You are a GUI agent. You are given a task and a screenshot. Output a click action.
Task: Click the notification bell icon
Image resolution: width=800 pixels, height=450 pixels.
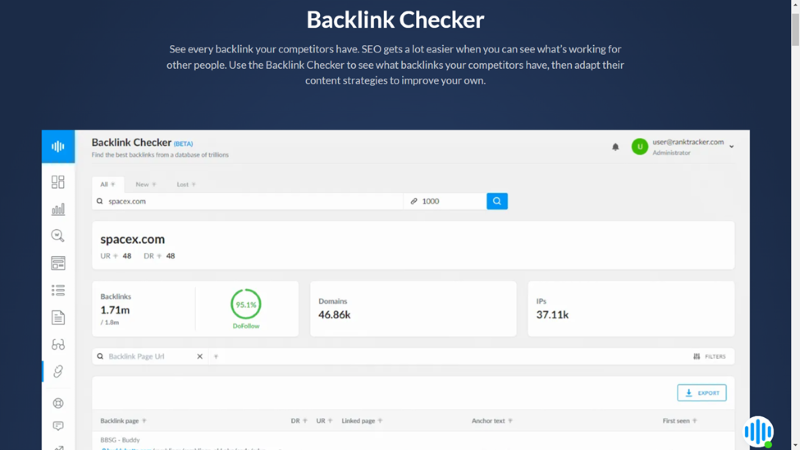pos(615,147)
